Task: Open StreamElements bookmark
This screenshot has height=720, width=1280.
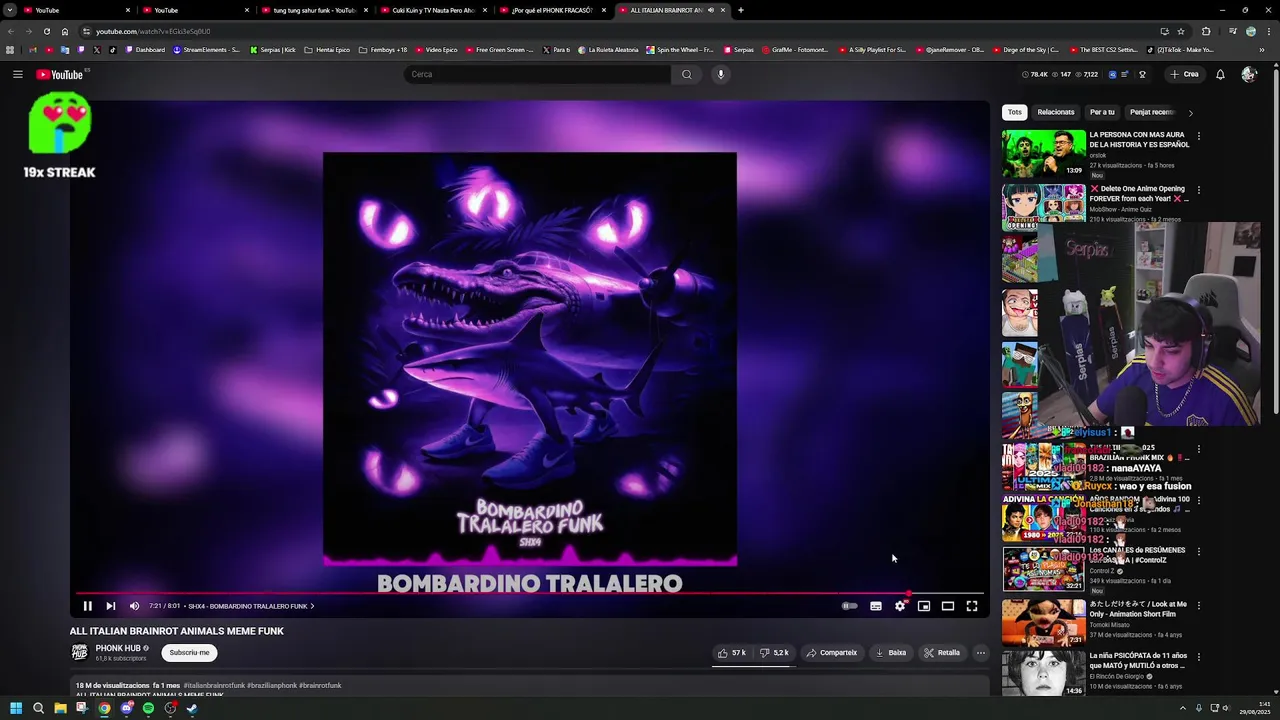Action: (207, 49)
